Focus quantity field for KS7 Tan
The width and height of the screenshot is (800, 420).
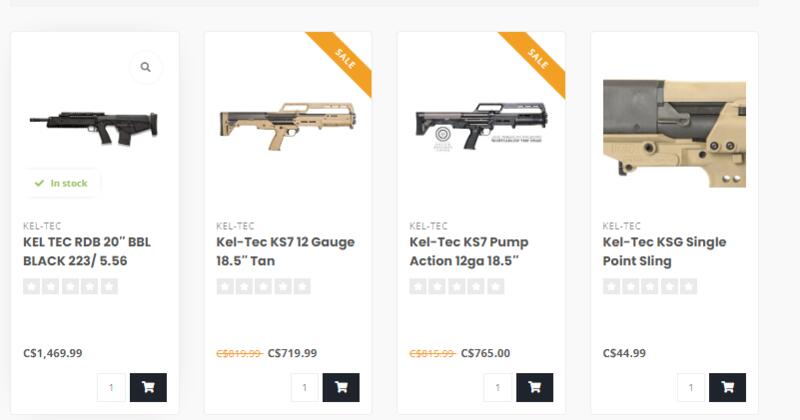304,387
